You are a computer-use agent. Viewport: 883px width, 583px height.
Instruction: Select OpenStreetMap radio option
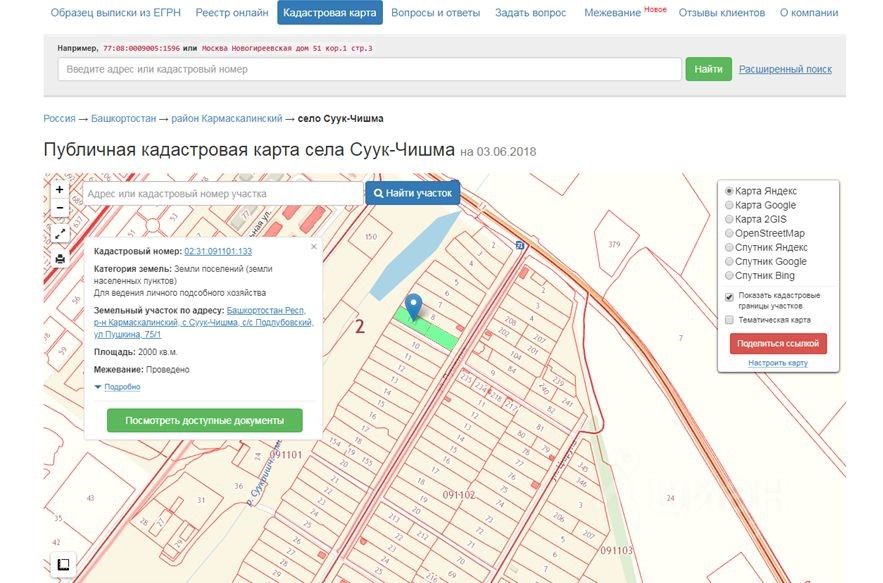coord(729,233)
